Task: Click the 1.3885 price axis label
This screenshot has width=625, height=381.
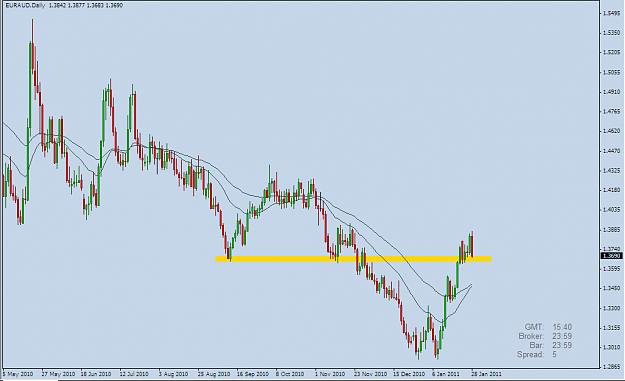Action: click(x=611, y=230)
